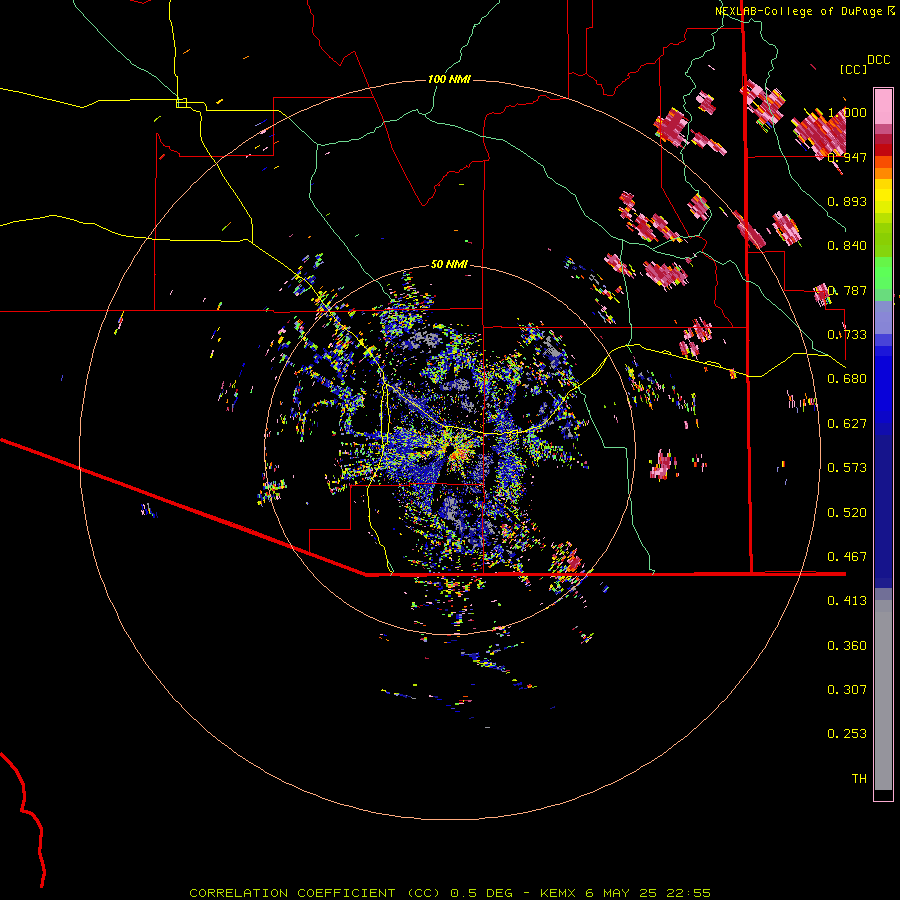
Task: Click the 0.360 legend value
Action: (x=847, y=645)
